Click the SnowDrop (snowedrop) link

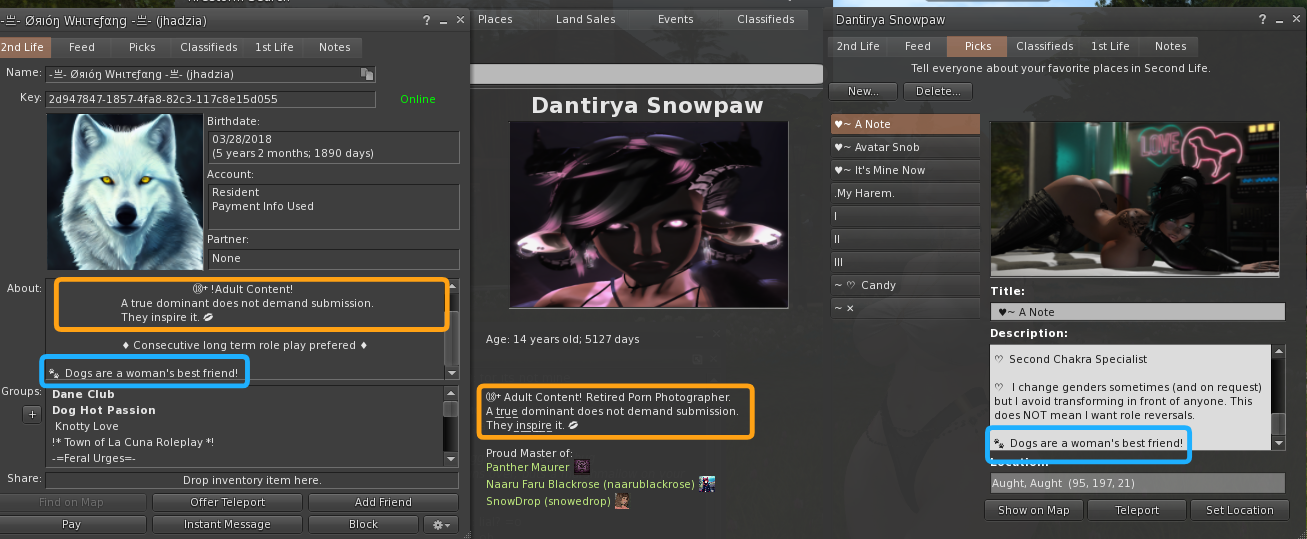click(x=547, y=501)
